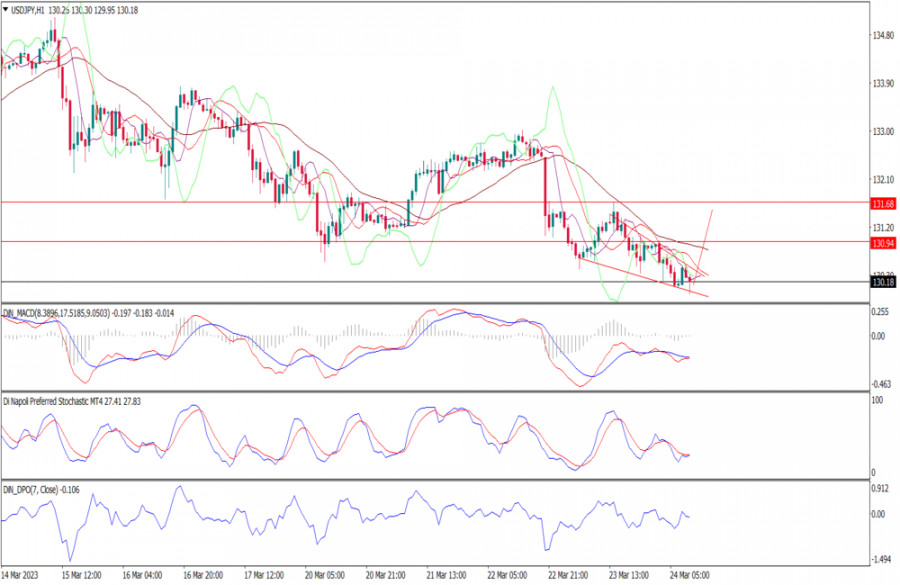Open the chart menu triangle beside USDJPY,H1
Screen dimensions: 900x585
pyautogui.click(x=6, y=10)
